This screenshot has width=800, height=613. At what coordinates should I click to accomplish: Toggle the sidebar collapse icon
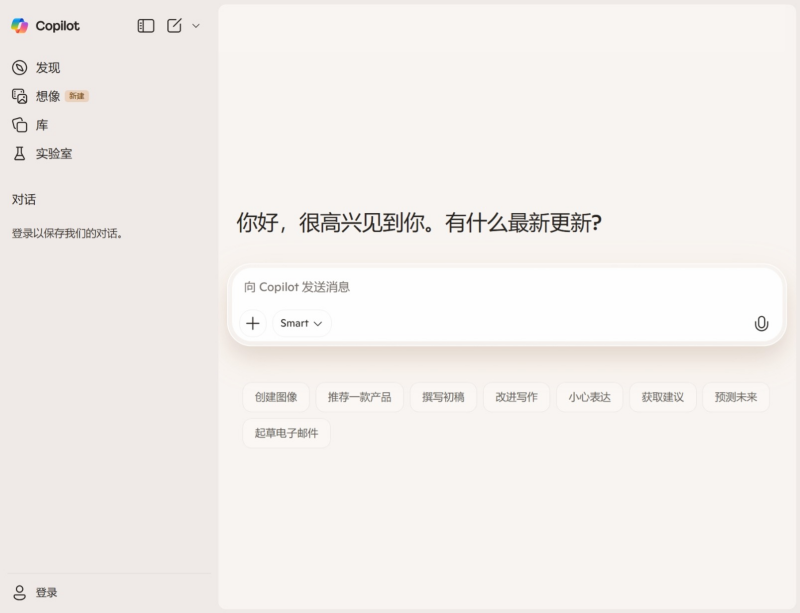[x=146, y=26]
